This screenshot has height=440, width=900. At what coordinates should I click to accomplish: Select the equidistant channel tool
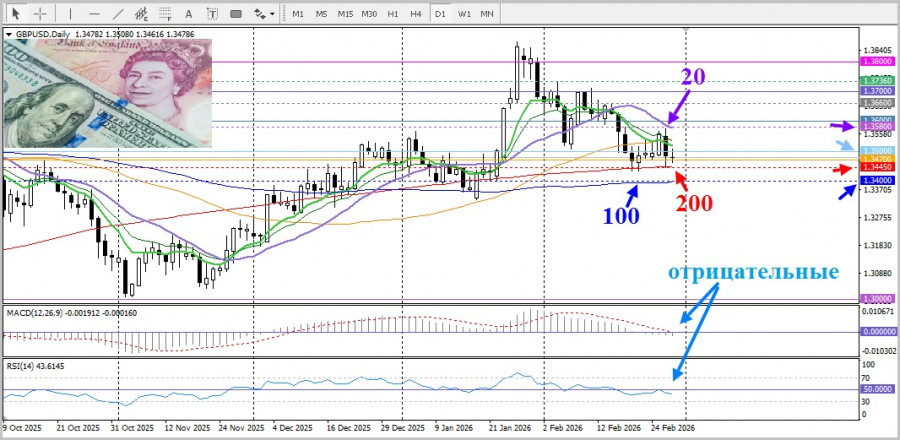[x=142, y=14]
